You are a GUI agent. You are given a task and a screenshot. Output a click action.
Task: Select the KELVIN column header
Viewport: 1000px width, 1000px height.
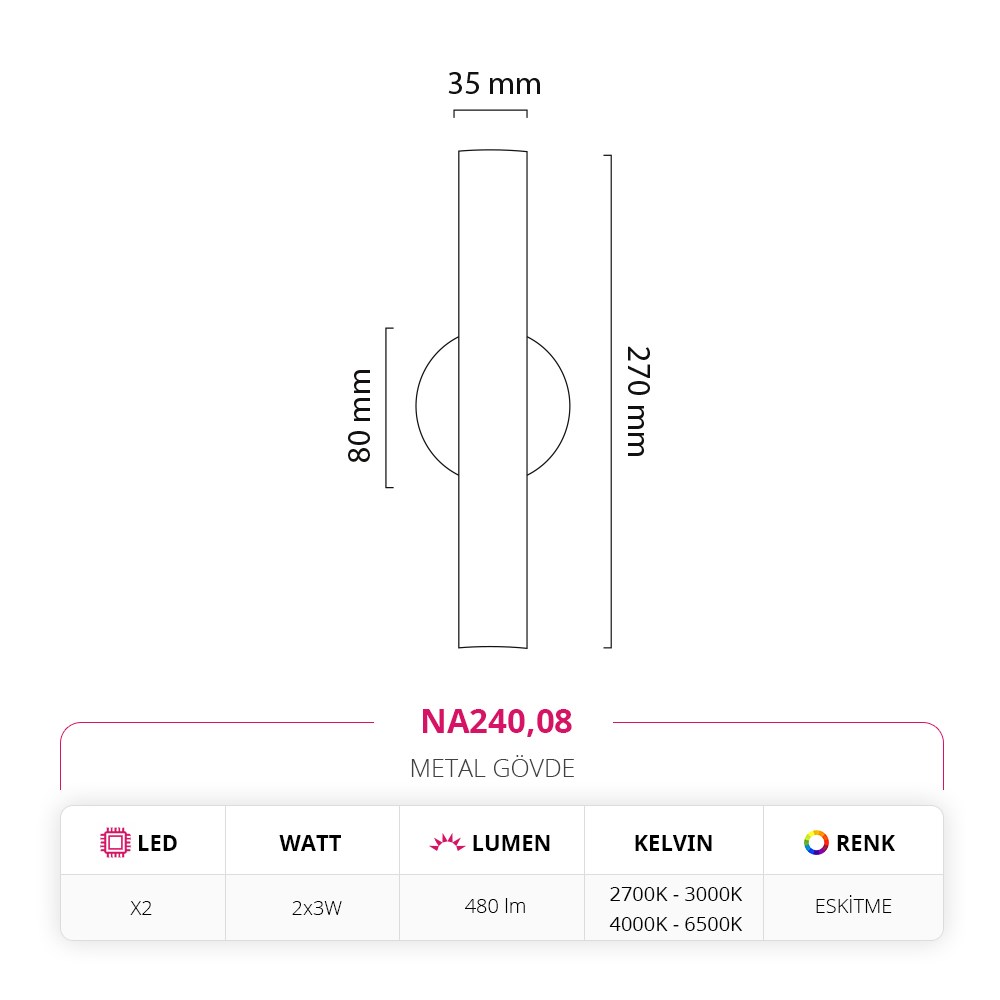[673, 842]
